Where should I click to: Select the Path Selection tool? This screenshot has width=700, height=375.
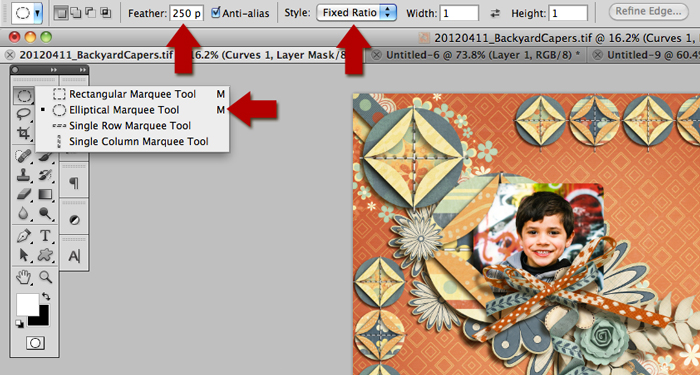[x=23, y=255]
